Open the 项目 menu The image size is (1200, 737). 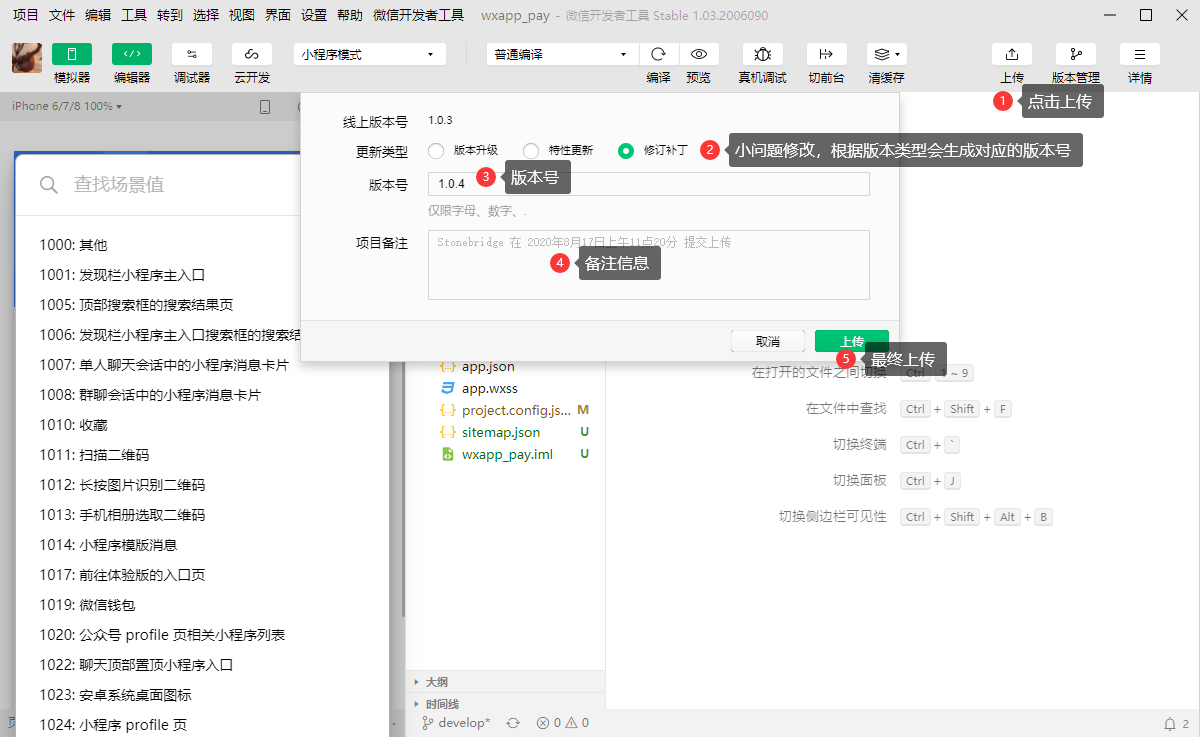(x=25, y=15)
